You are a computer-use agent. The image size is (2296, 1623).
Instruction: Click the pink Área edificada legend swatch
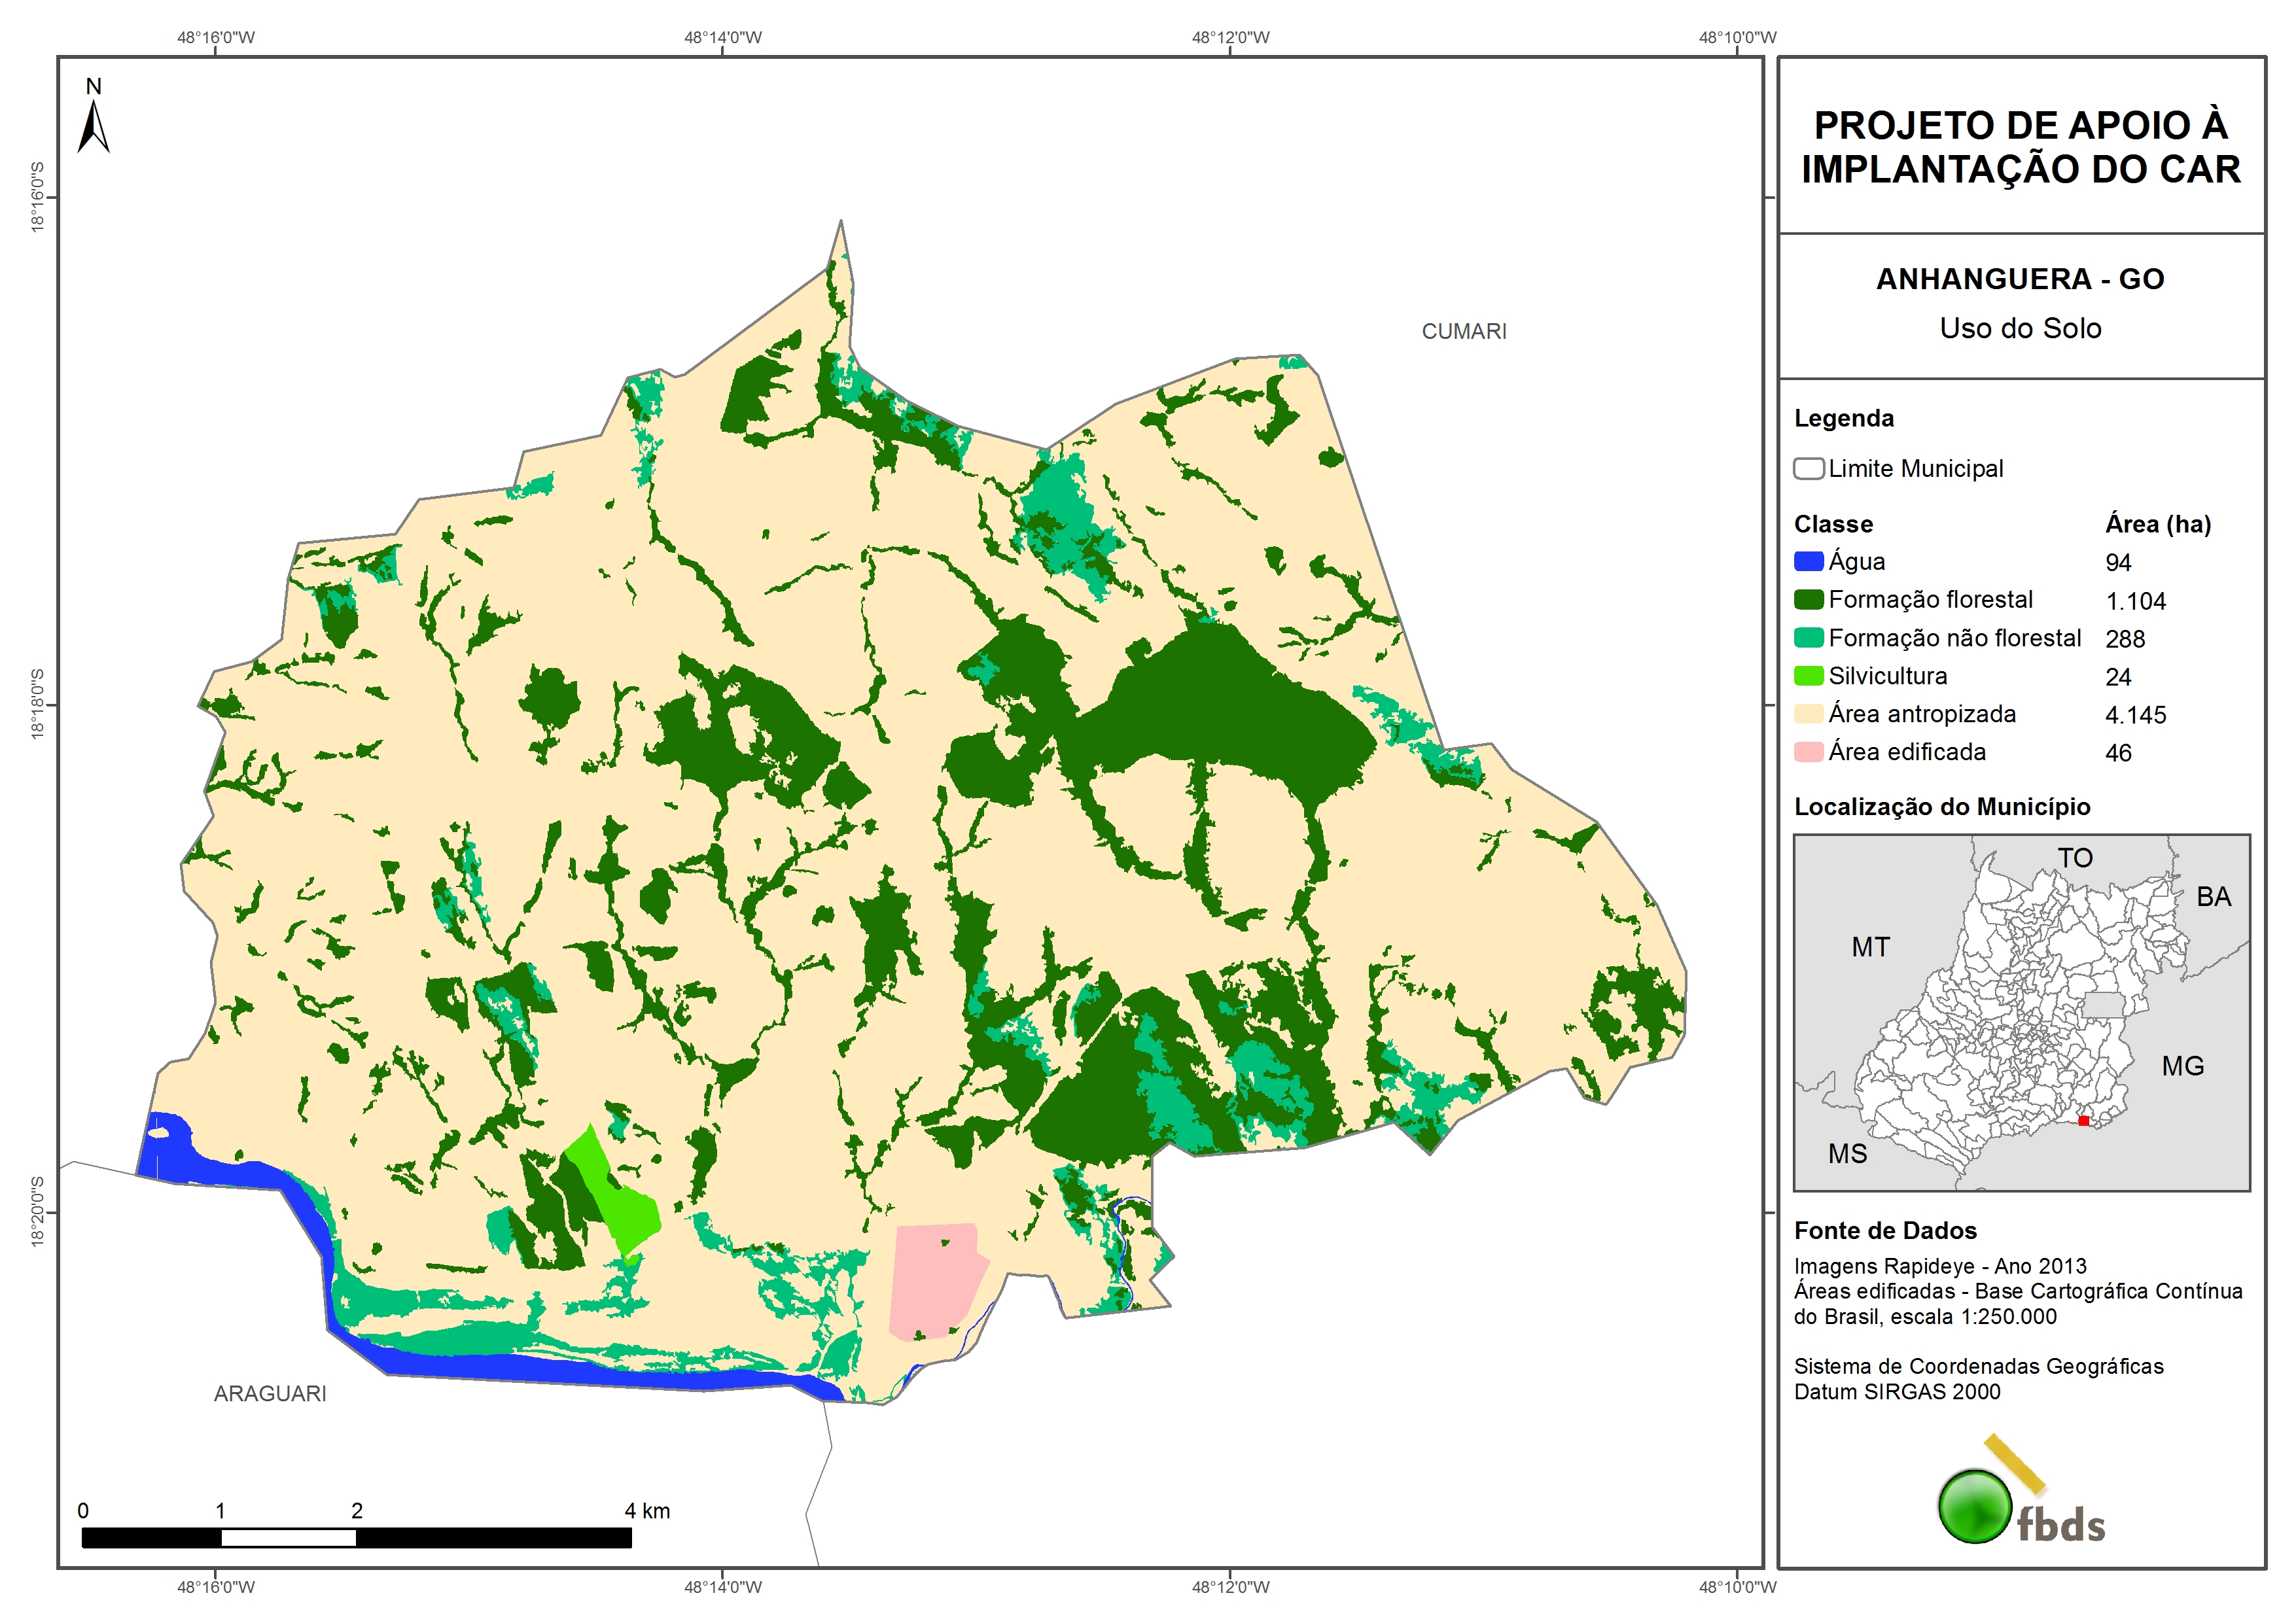(1808, 752)
